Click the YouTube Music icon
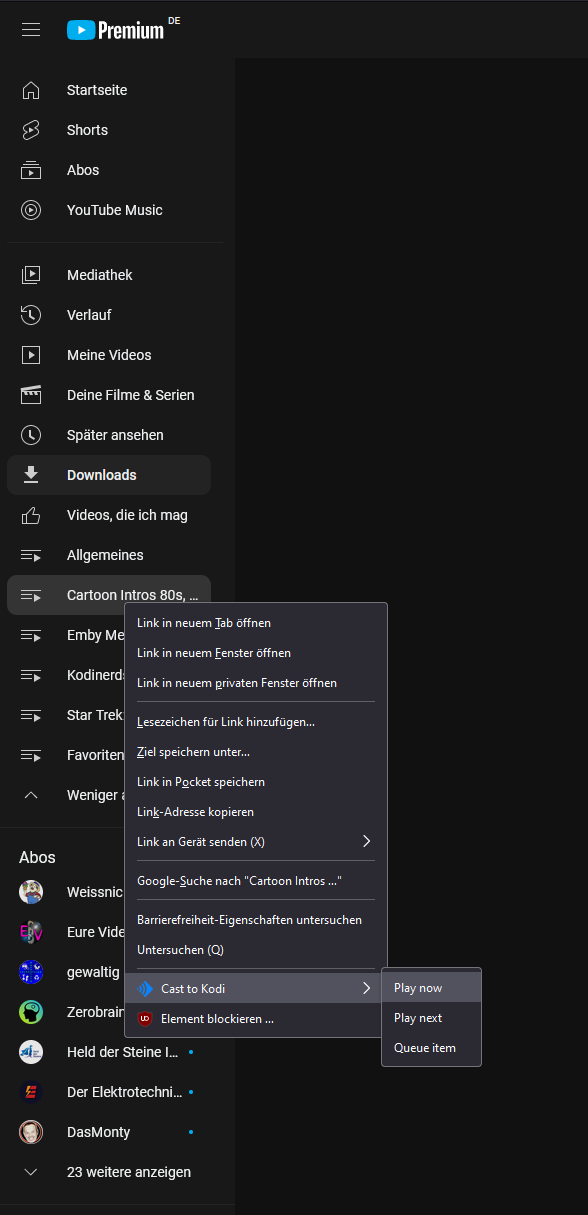This screenshot has height=1215, width=588. coord(31,210)
